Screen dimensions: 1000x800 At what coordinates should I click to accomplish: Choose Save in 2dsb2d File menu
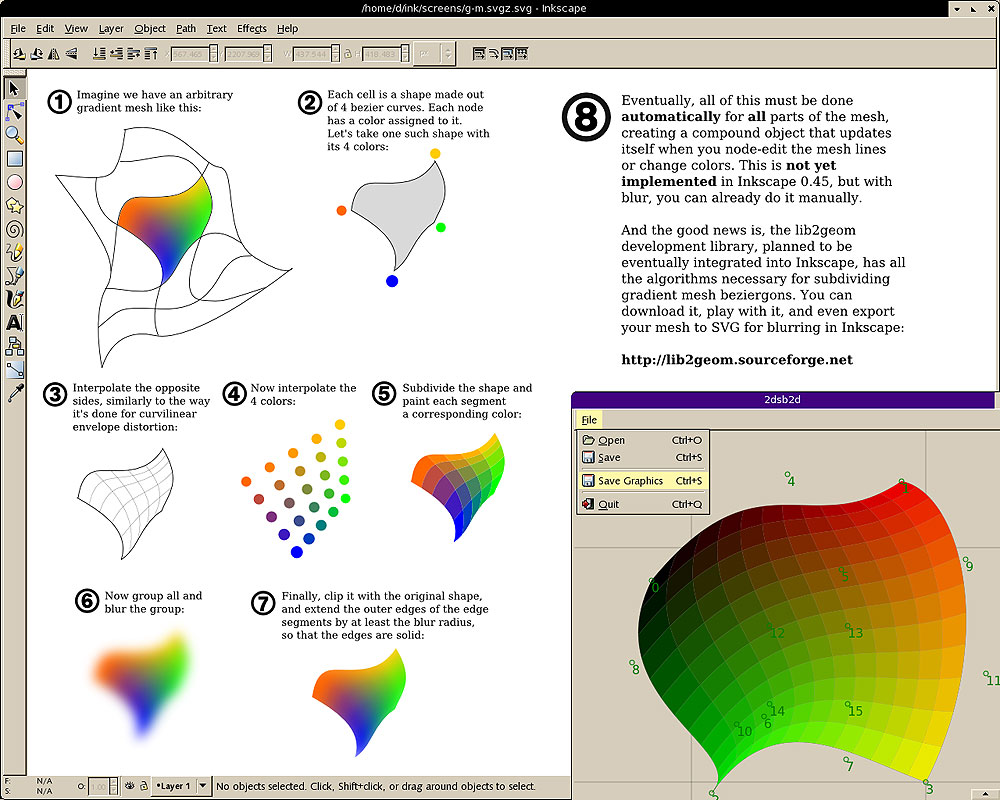pos(642,457)
